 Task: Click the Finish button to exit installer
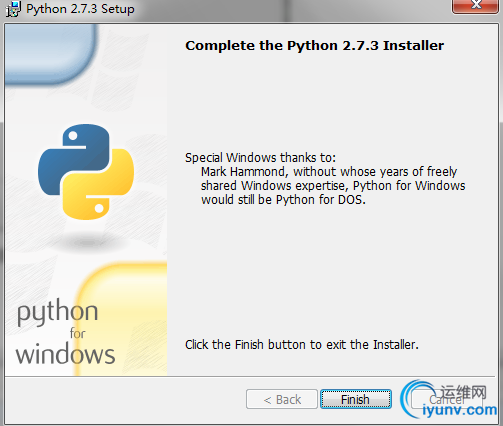point(356,399)
